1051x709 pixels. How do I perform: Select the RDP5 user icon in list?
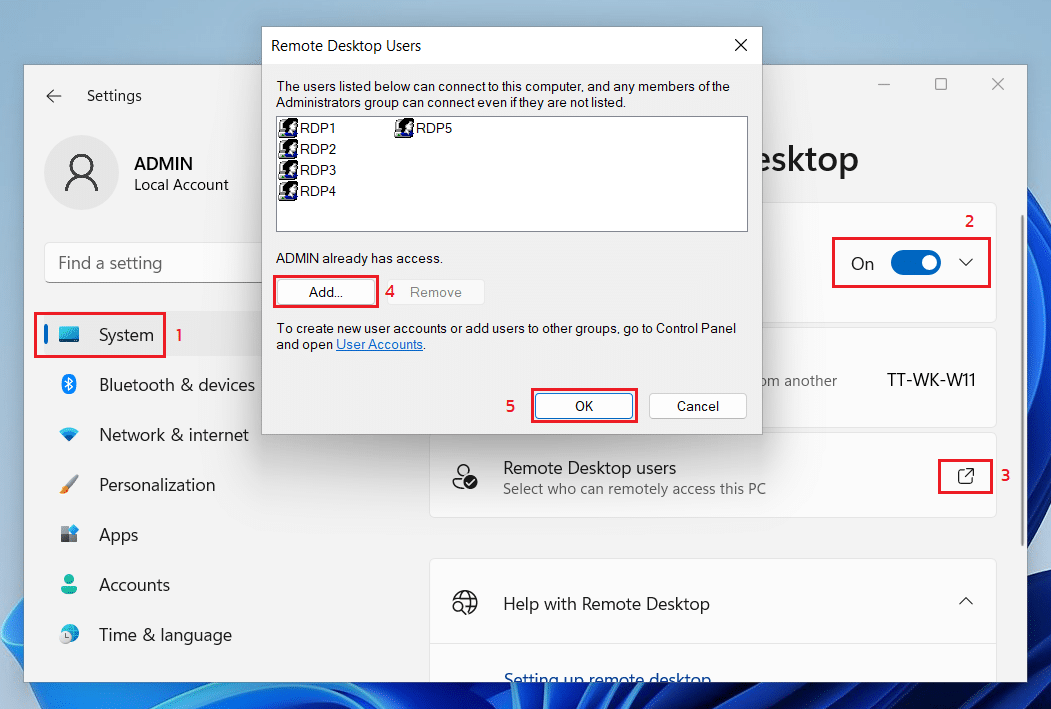(x=404, y=127)
